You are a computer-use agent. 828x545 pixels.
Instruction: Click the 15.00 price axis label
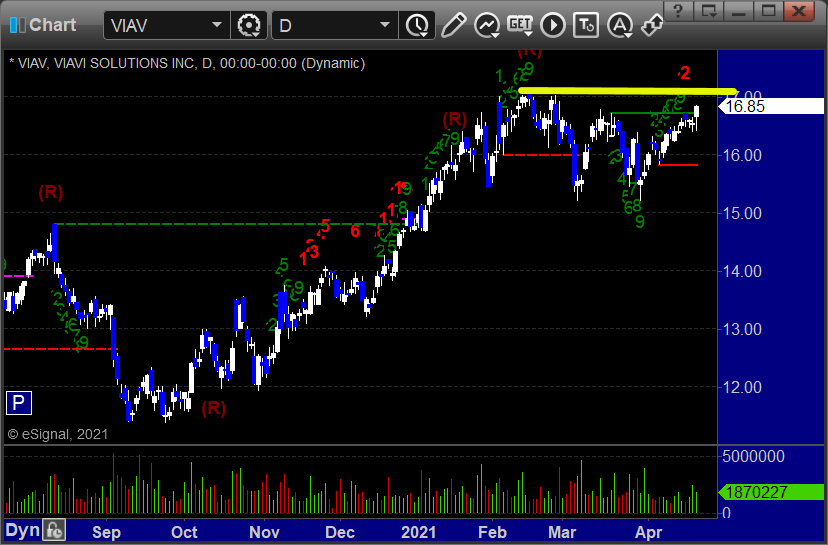742,213
